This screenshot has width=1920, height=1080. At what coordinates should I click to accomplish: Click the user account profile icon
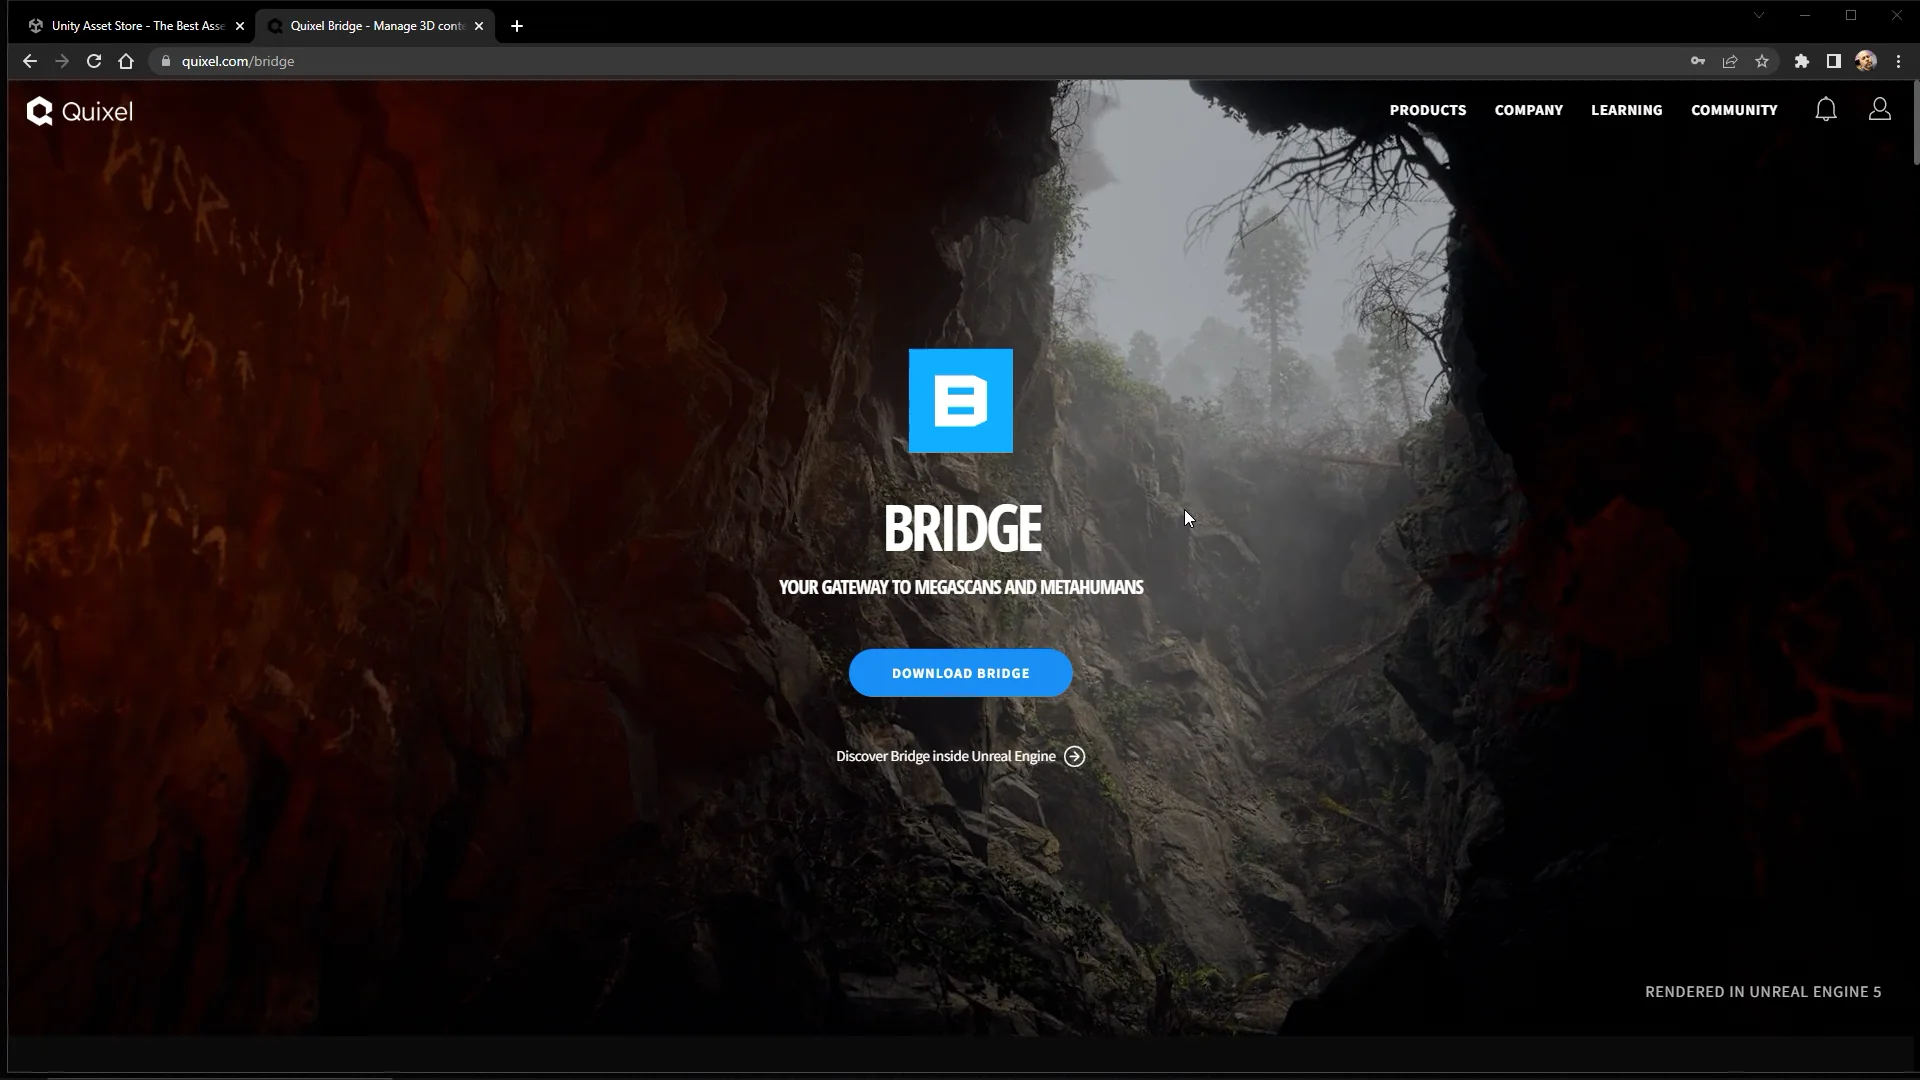[1879, 108]
